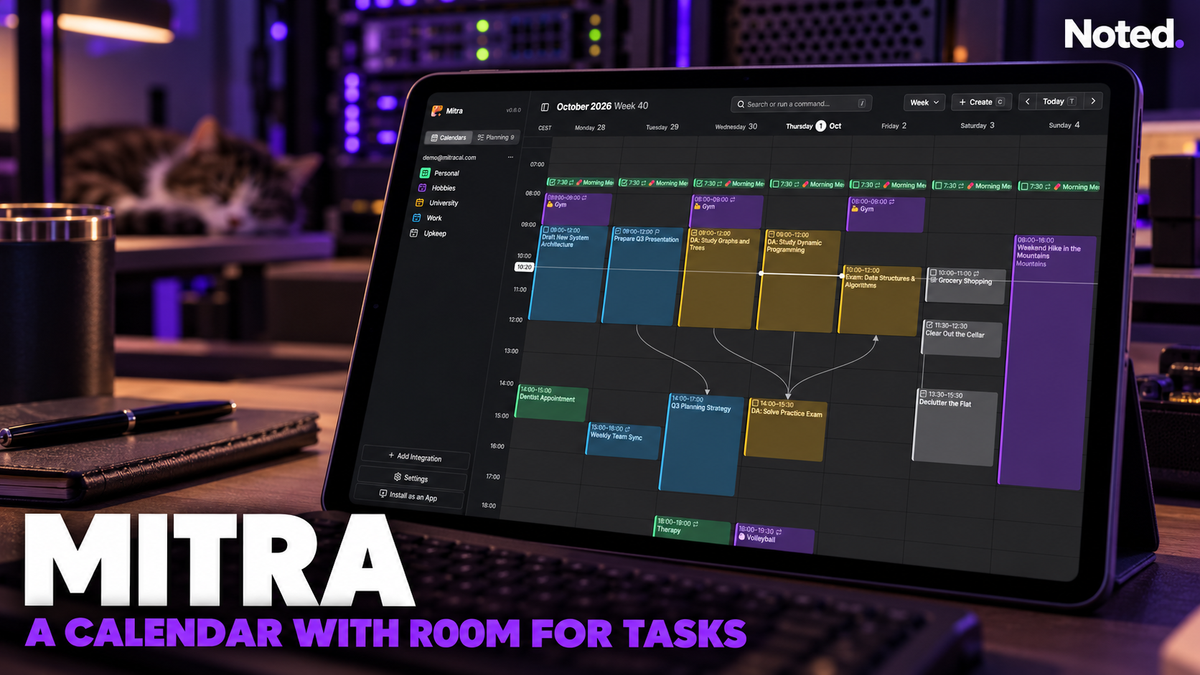Screen dimensions: 1200x675
Task: Open Friday's Gym event
Action: click(886, 214)
